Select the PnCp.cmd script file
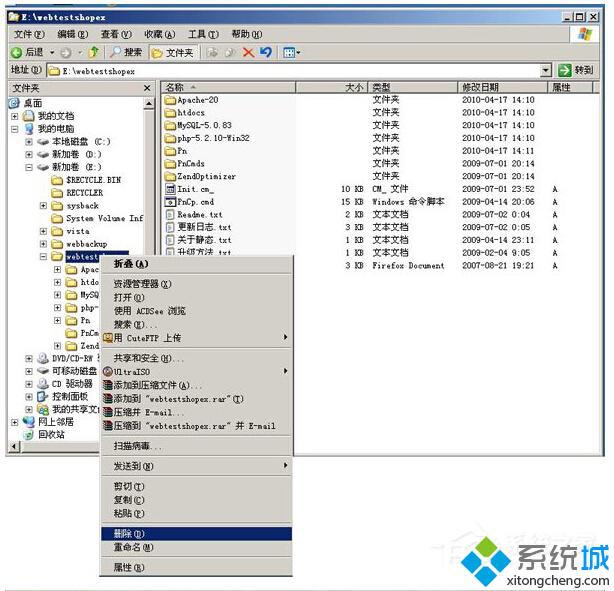614x591 pixels. (190, 202)
